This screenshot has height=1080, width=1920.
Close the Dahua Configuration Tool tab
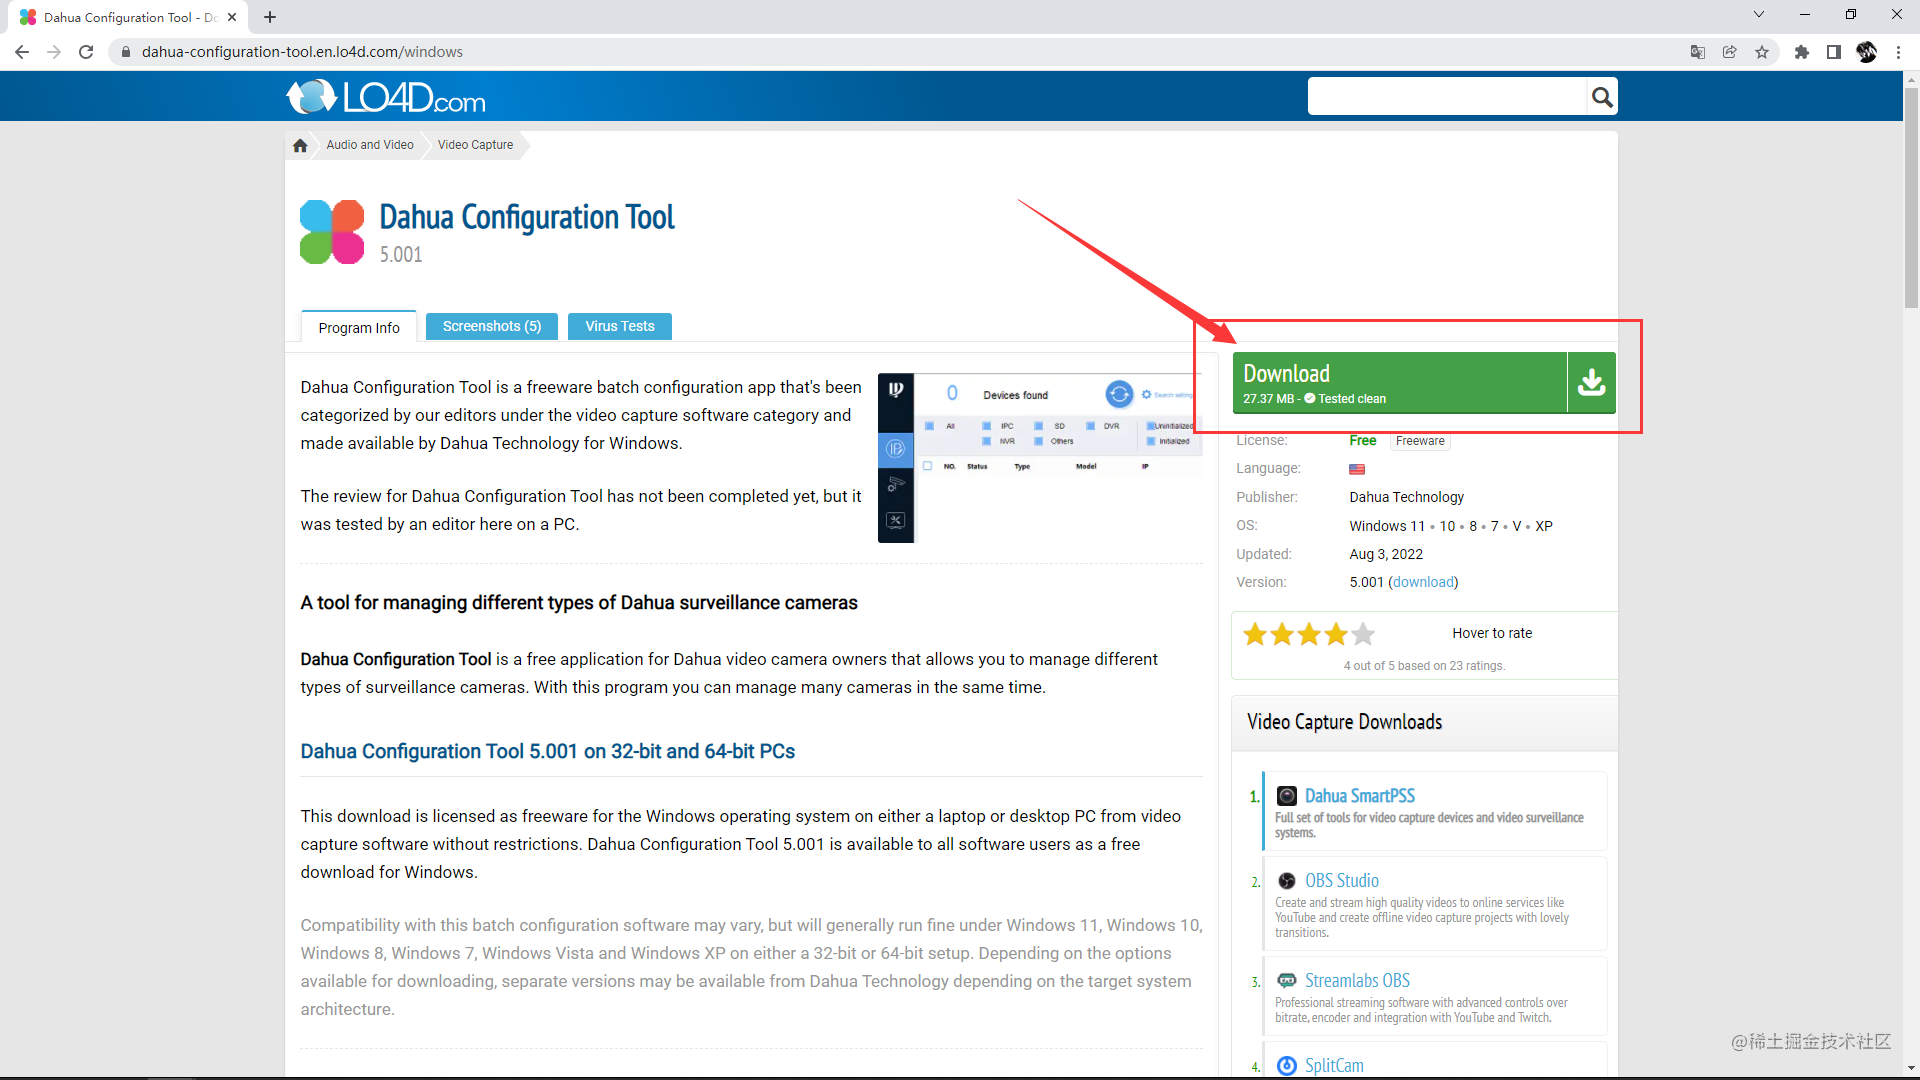232,17
